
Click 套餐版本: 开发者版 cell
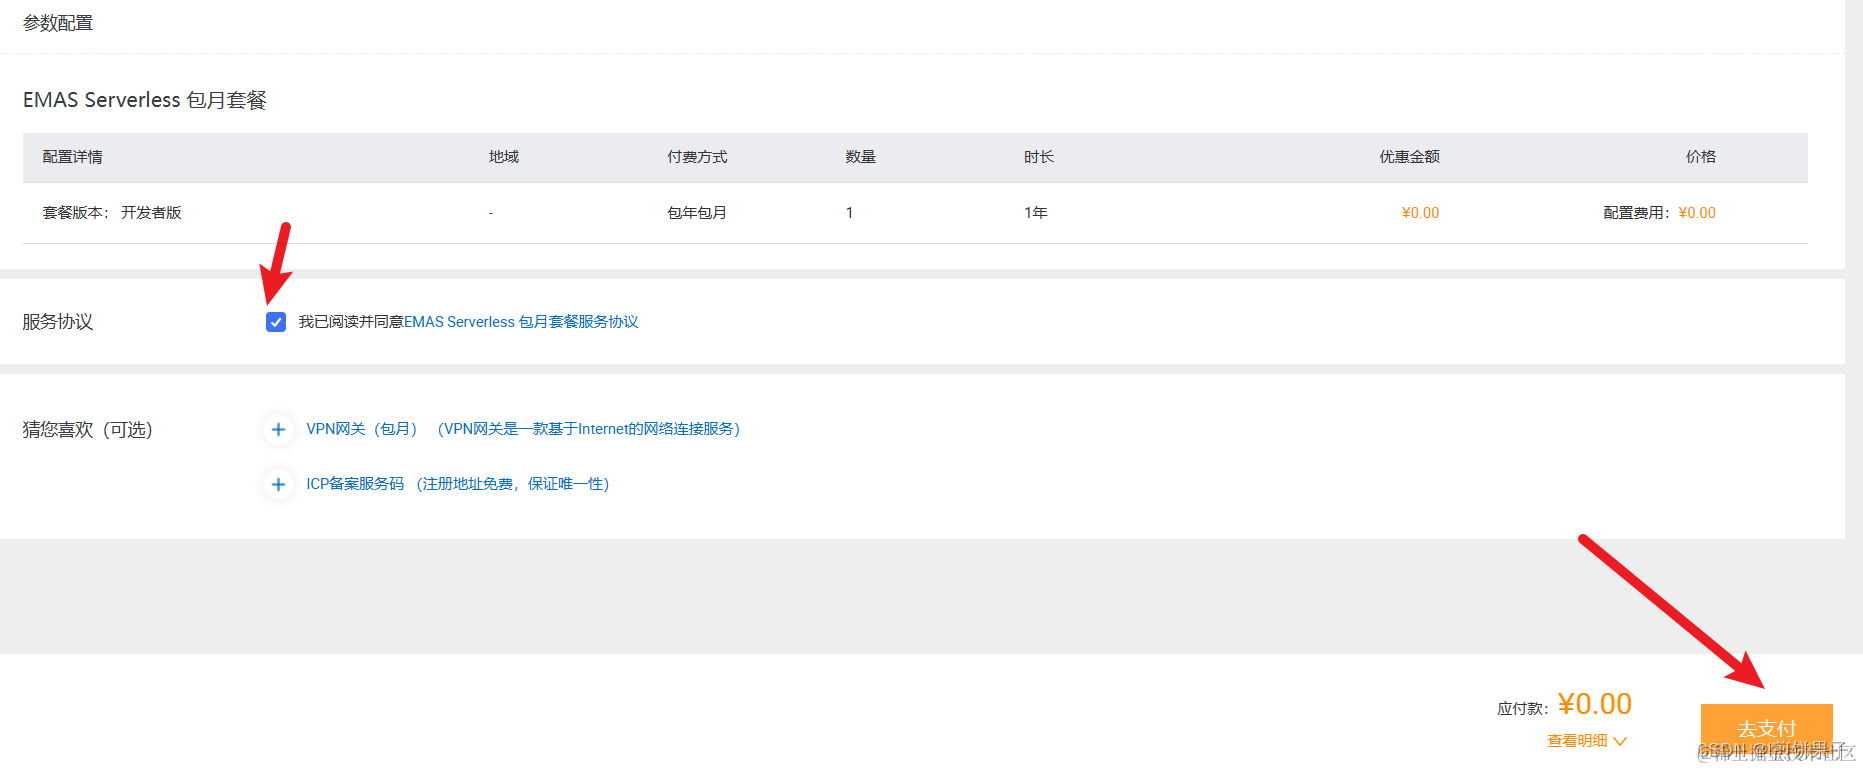pyautogui.click(x=112, y=213)
